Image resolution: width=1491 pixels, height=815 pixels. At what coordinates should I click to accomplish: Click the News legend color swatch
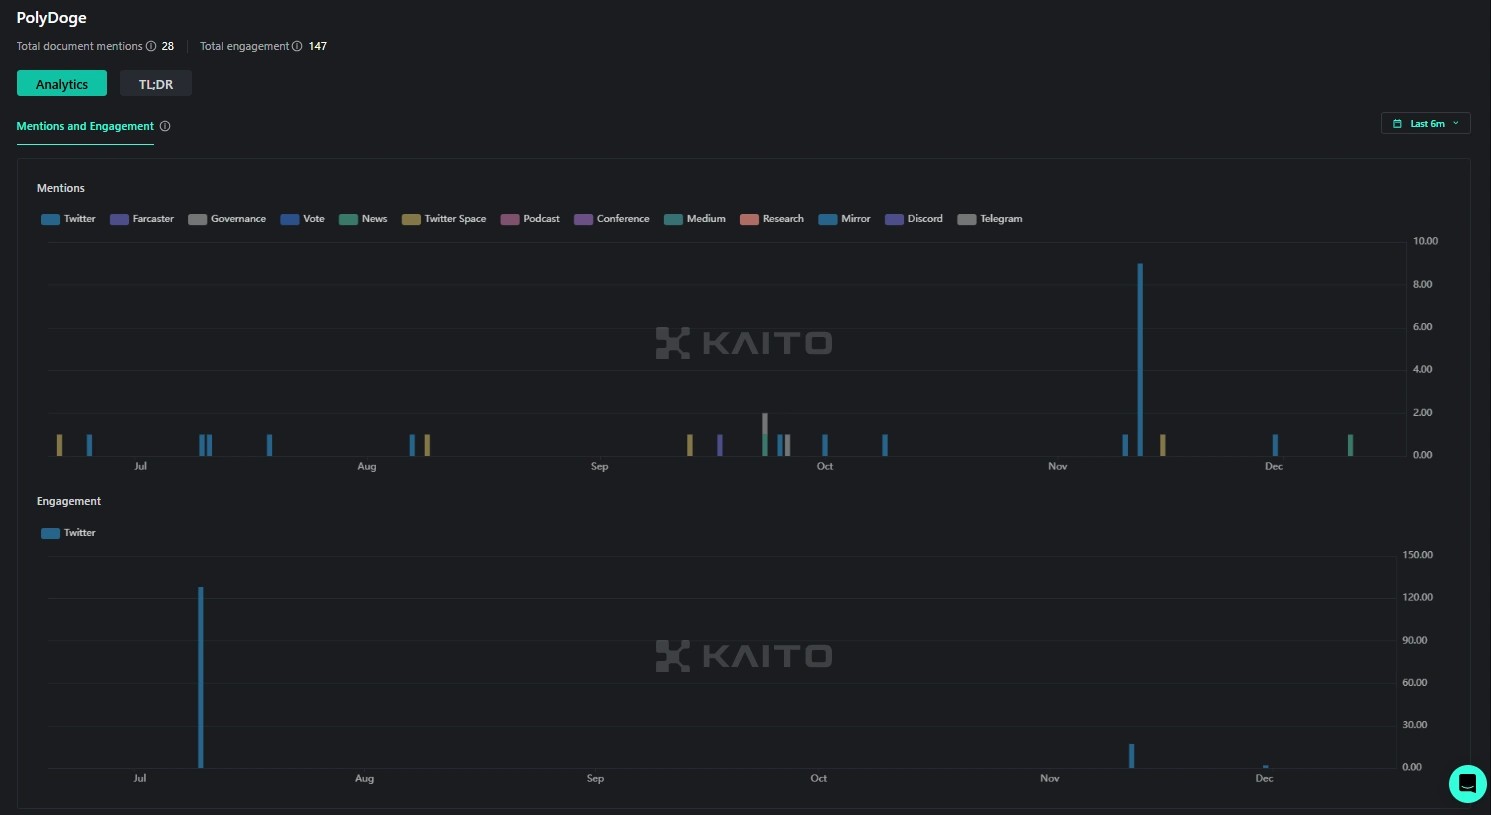pos(348,219)
